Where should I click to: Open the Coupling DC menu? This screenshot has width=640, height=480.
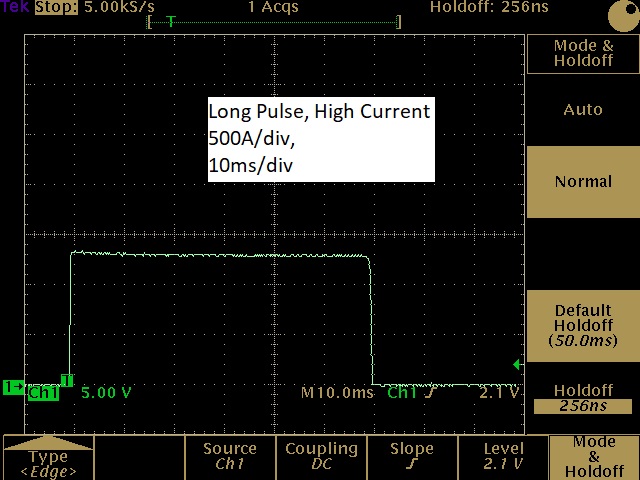321,458
